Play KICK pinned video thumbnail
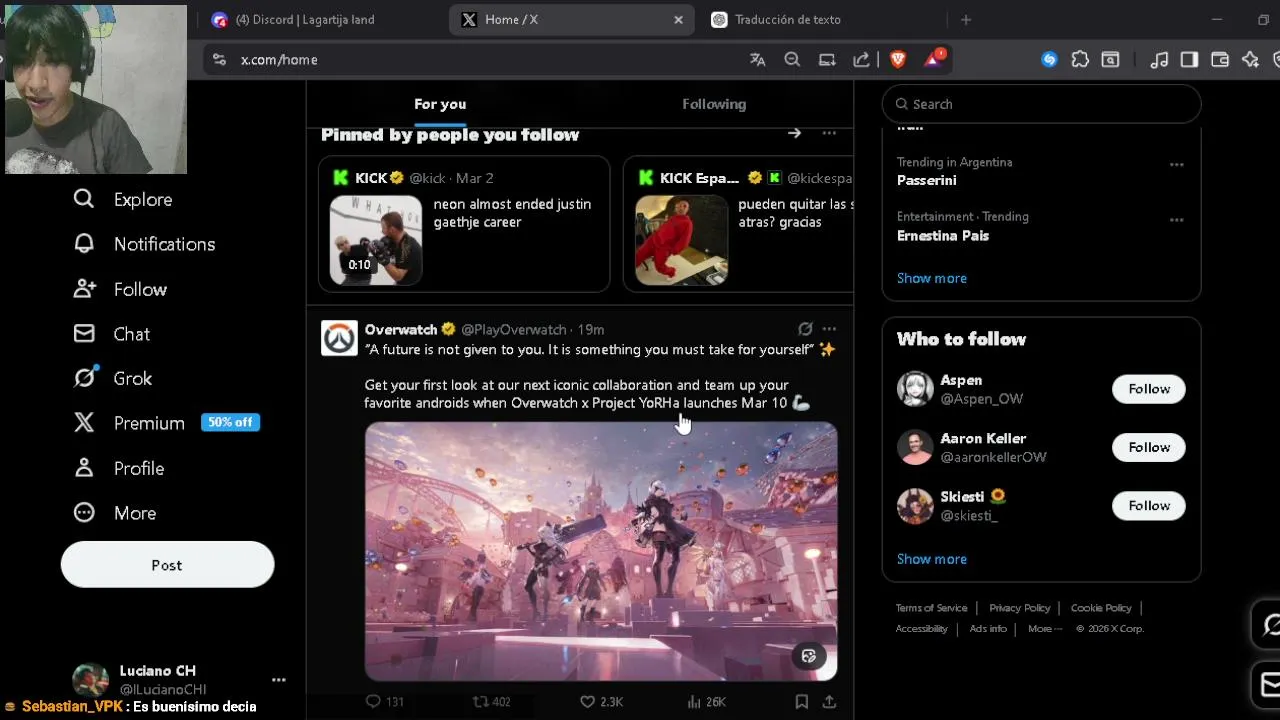 [376, 240]
